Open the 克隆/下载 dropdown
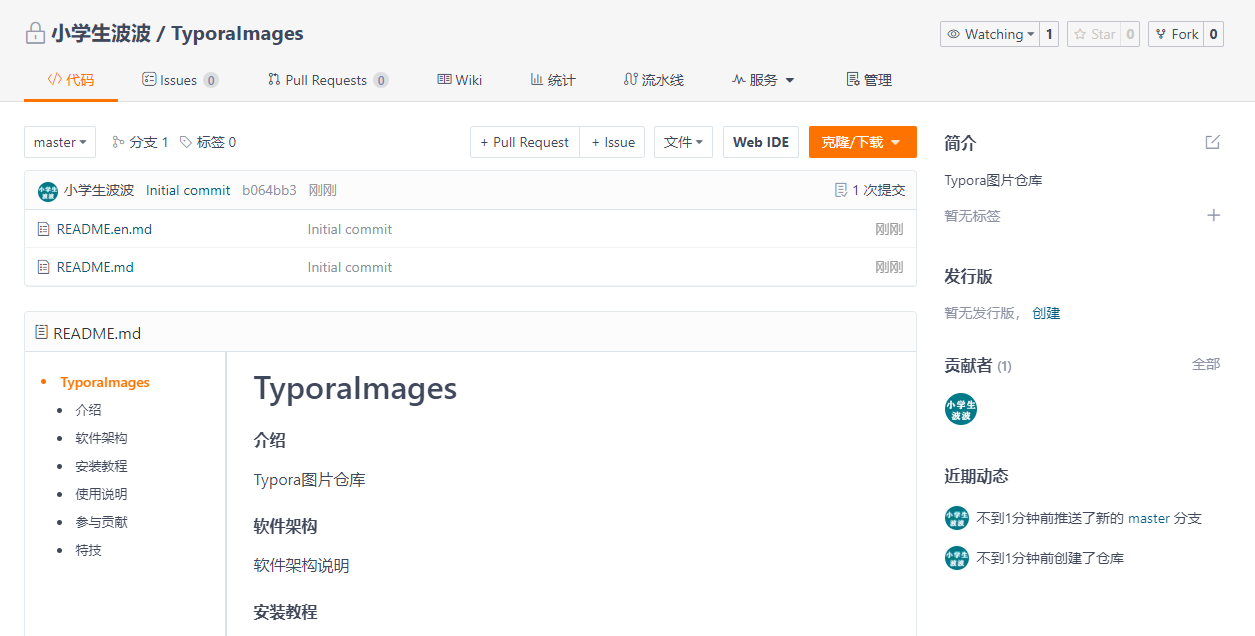 coord(862,142)
